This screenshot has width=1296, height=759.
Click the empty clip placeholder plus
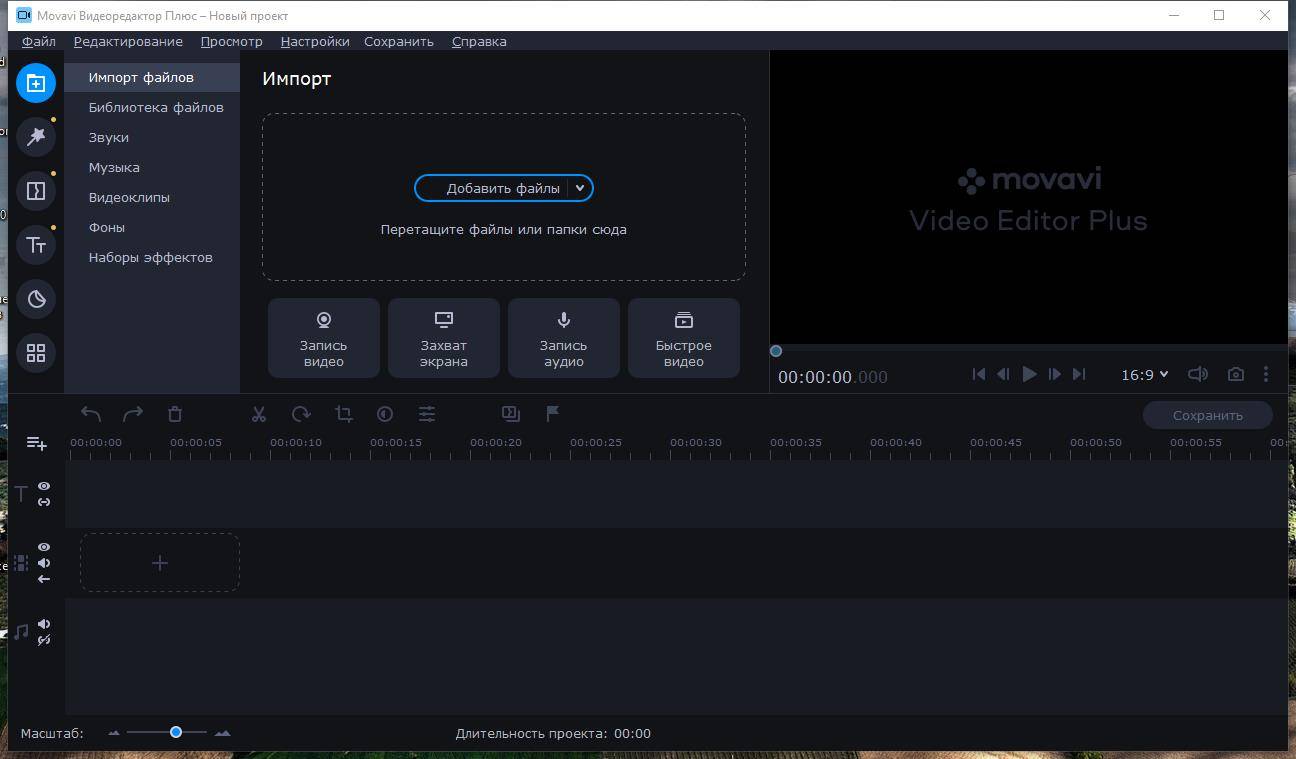tap(160, 563)
